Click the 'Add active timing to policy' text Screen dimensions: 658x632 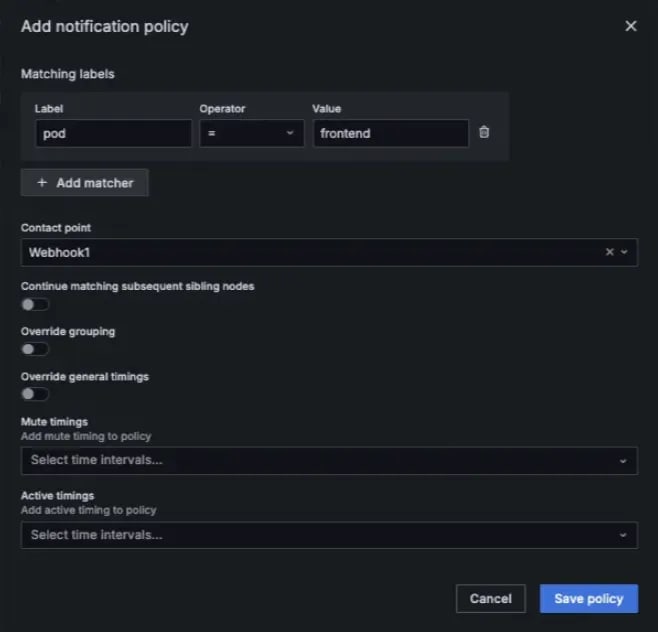(89, 510)
